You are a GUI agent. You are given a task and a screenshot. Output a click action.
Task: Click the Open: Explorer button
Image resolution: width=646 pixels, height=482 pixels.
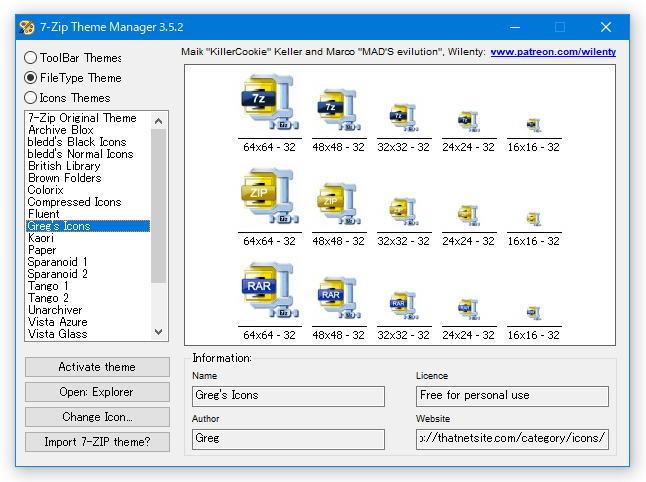(97, 392)
